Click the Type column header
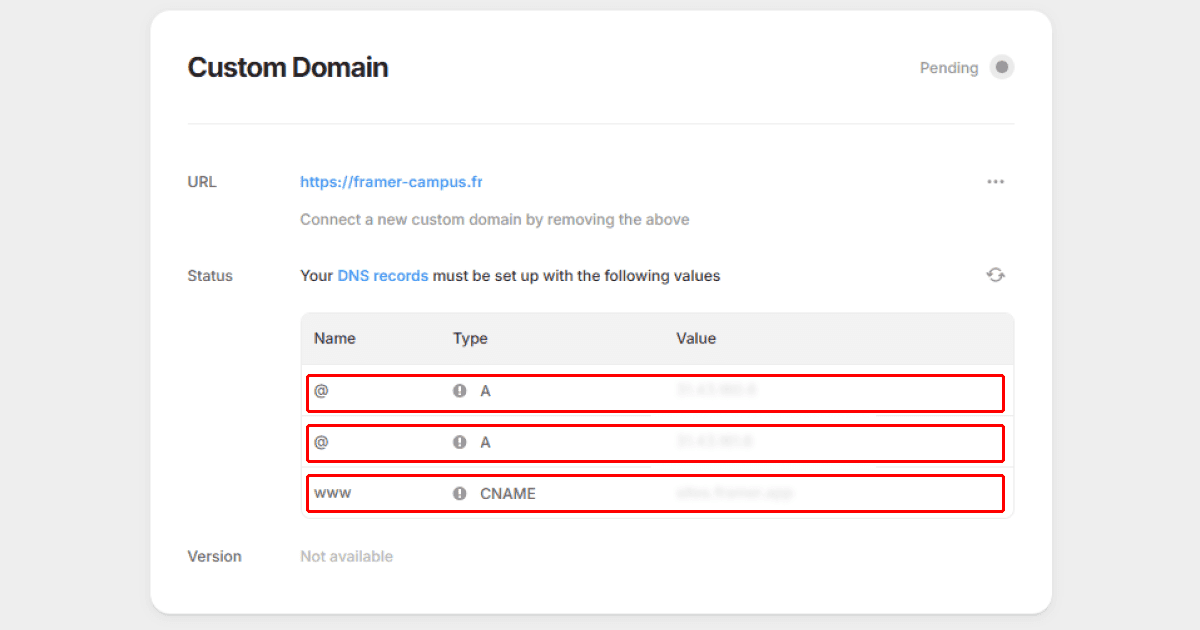Screen dimensions: 1200x630 point(470,338)
